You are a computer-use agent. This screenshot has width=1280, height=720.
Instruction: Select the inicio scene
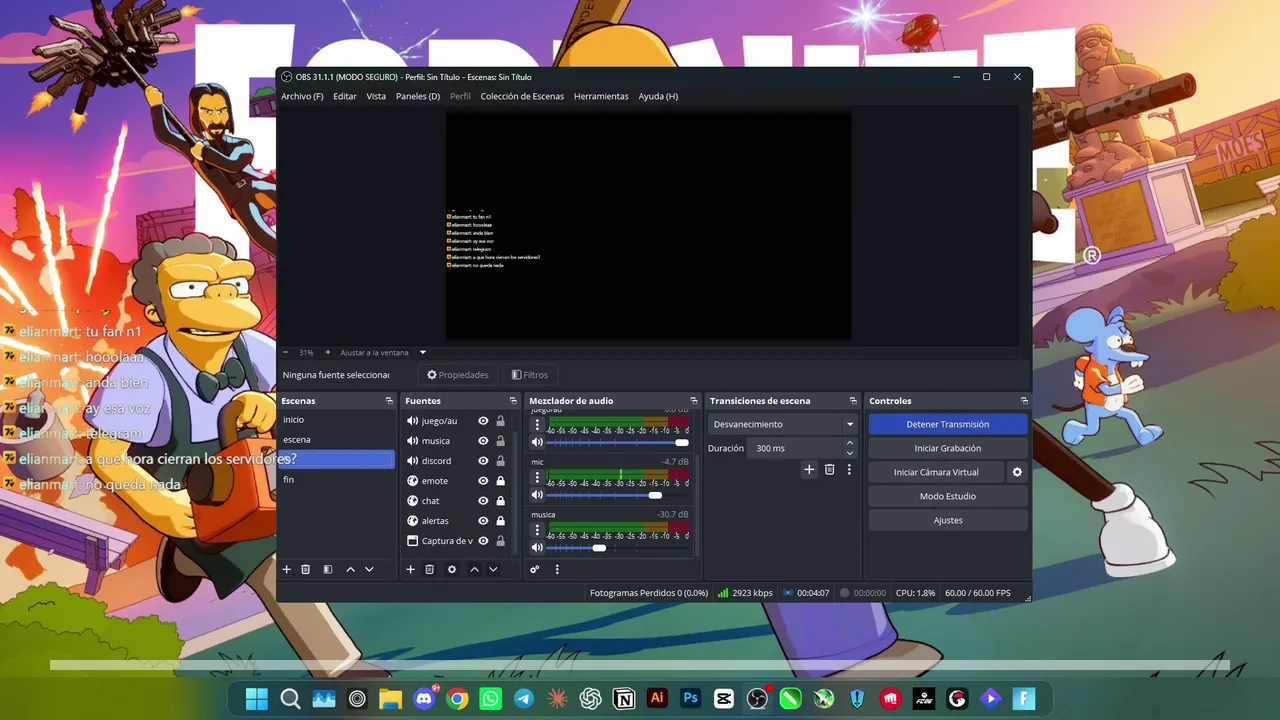point(337,420)
